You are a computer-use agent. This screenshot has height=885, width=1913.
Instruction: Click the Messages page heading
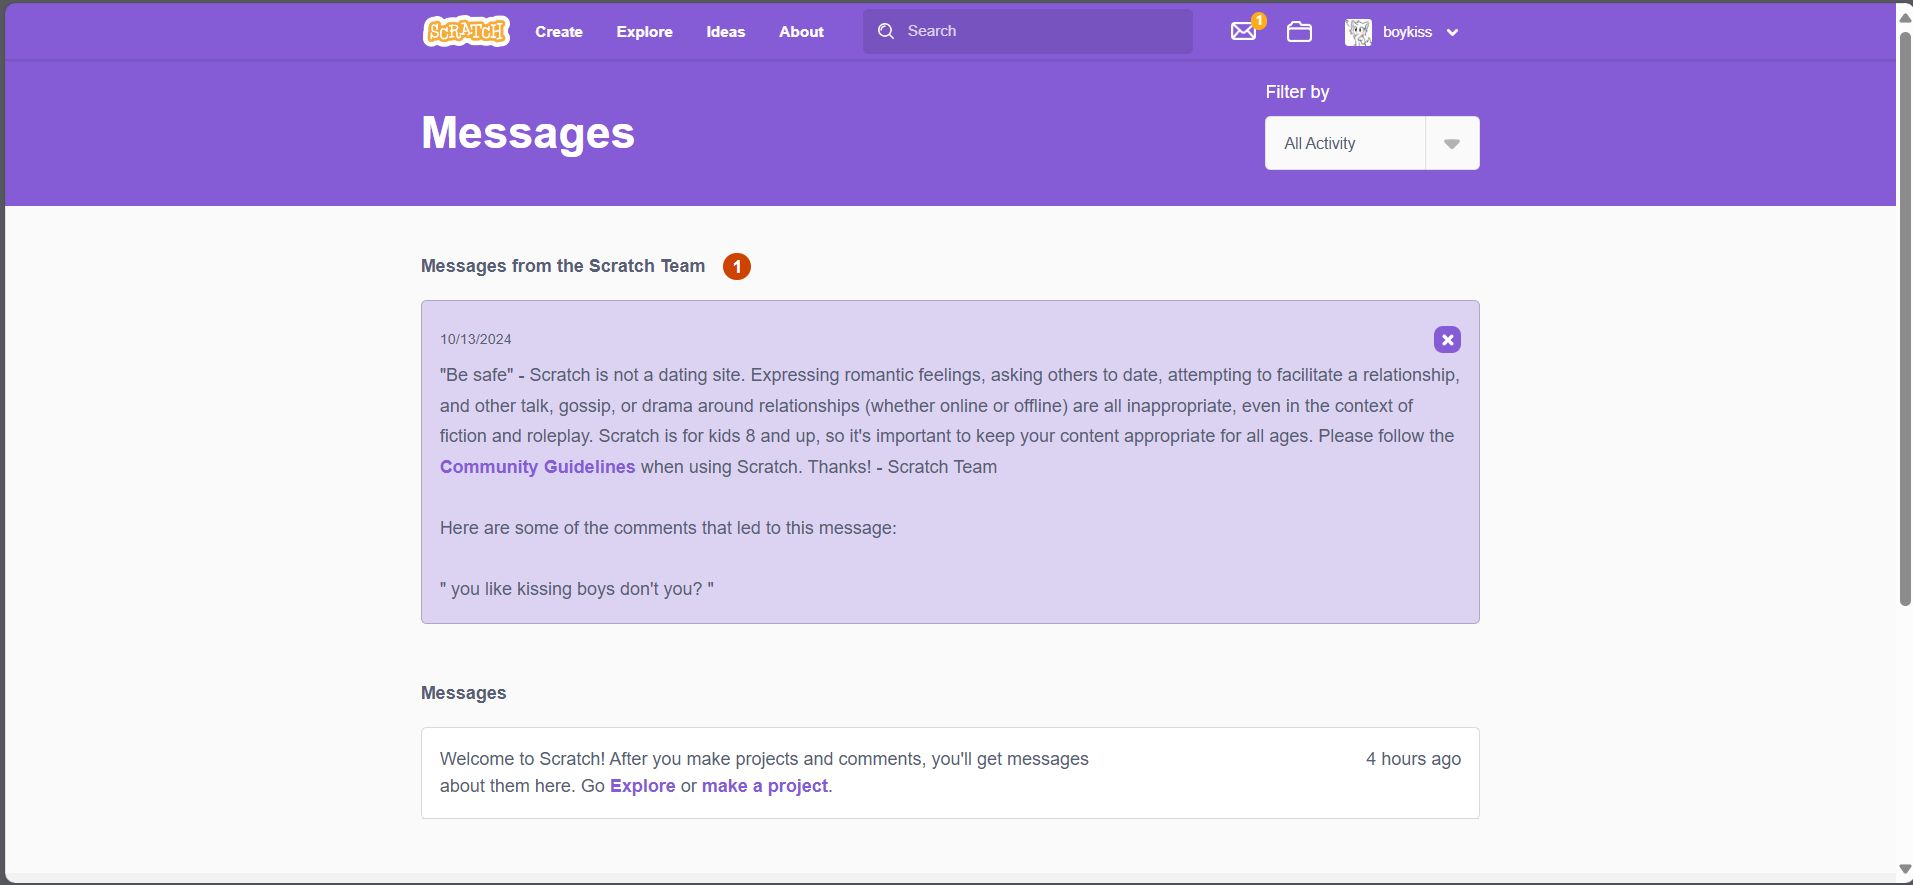pos(528,133)
